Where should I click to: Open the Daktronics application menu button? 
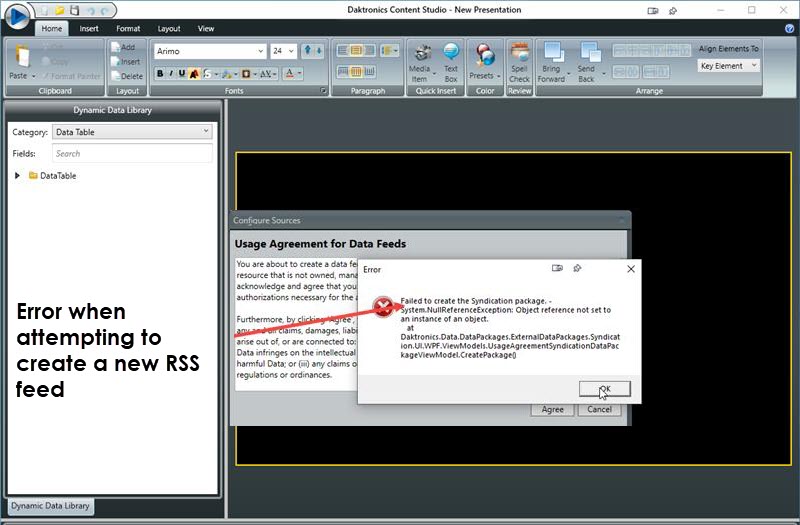[17, 17]
